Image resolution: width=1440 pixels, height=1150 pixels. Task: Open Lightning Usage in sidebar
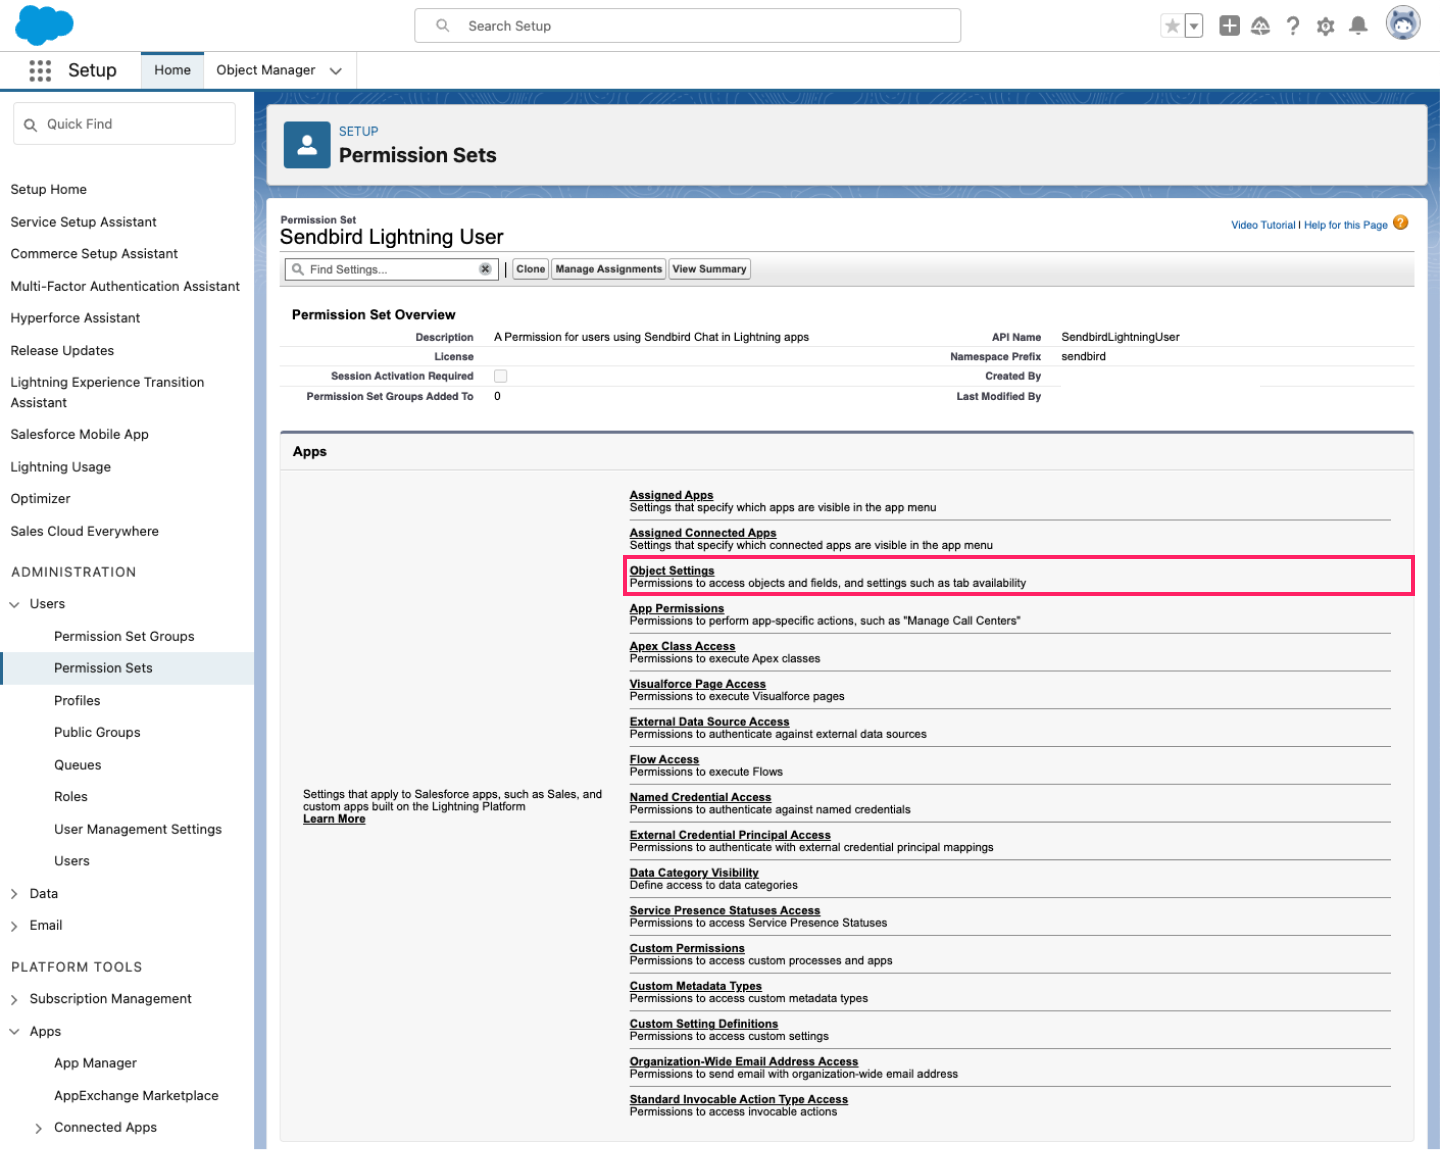tap(61, 467)
